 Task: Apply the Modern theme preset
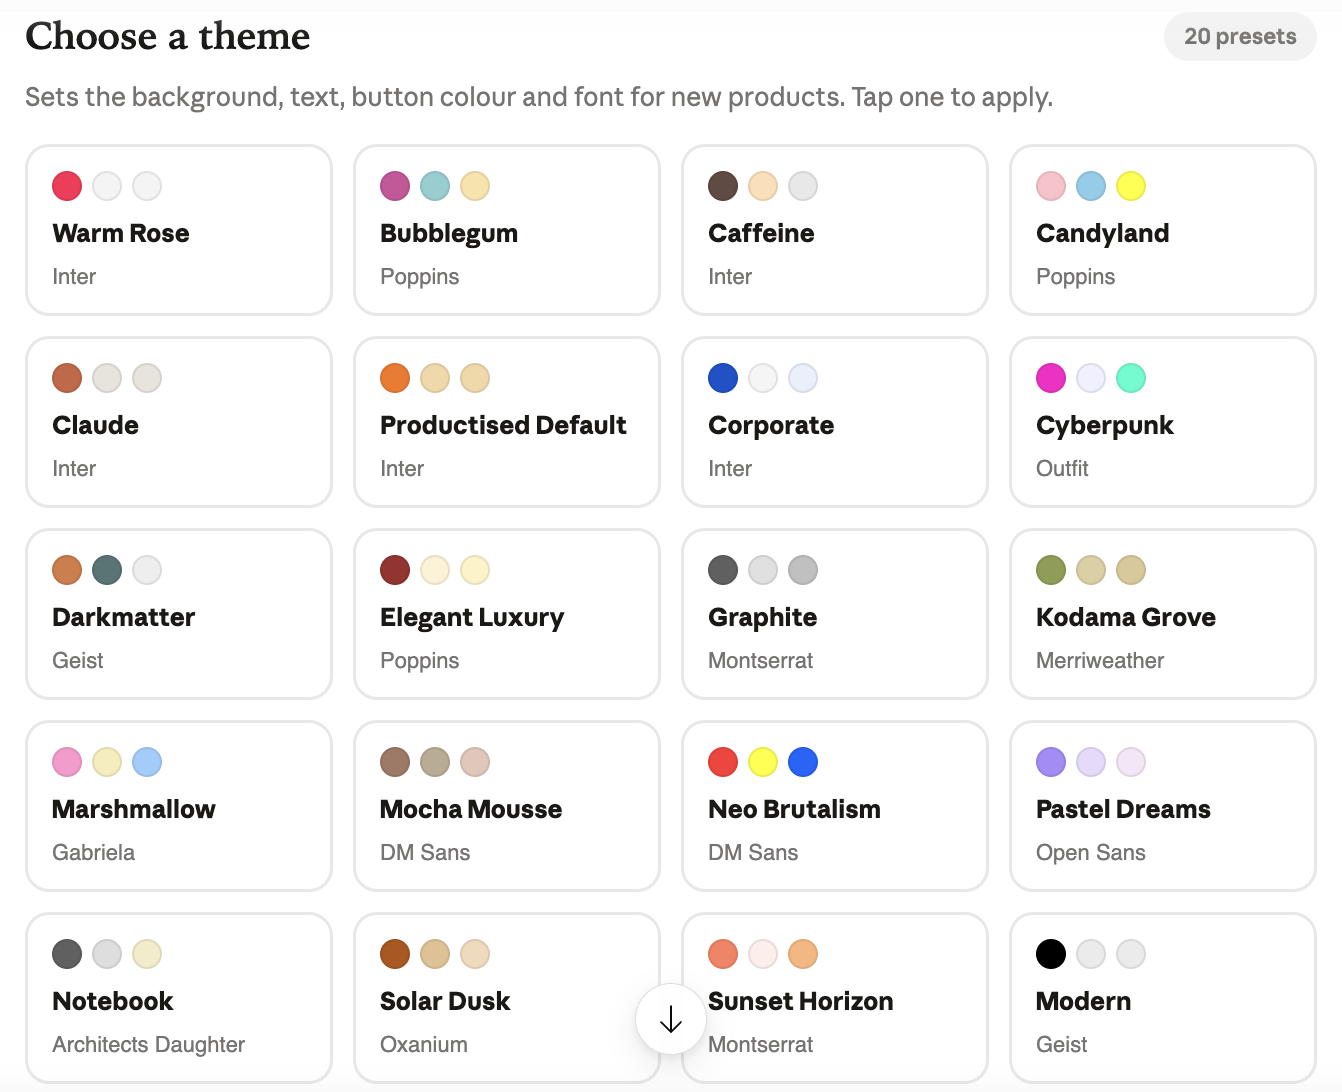1163,998
